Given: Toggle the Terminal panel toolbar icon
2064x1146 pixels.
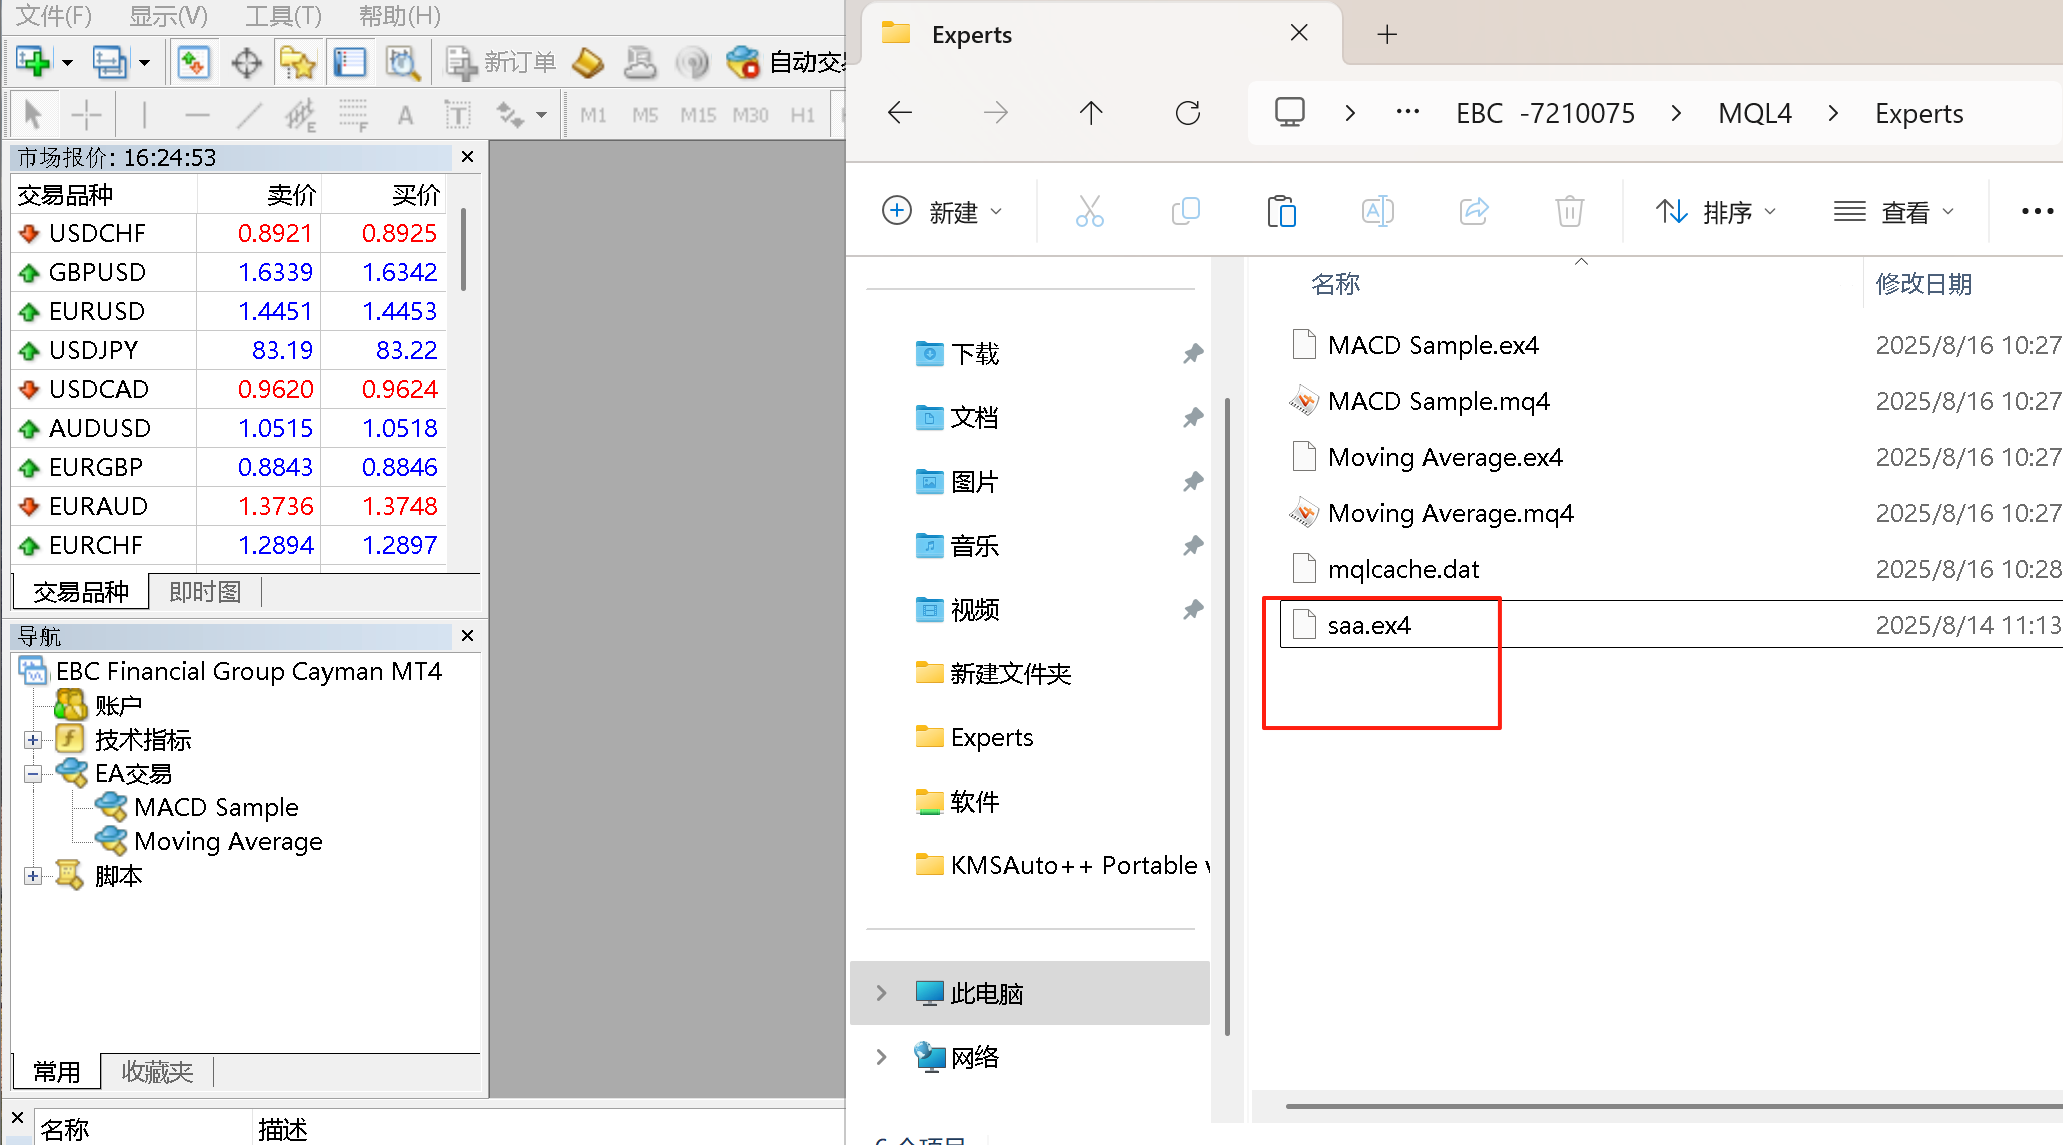Looking at the screenshot, I should [x=349, y=62].
